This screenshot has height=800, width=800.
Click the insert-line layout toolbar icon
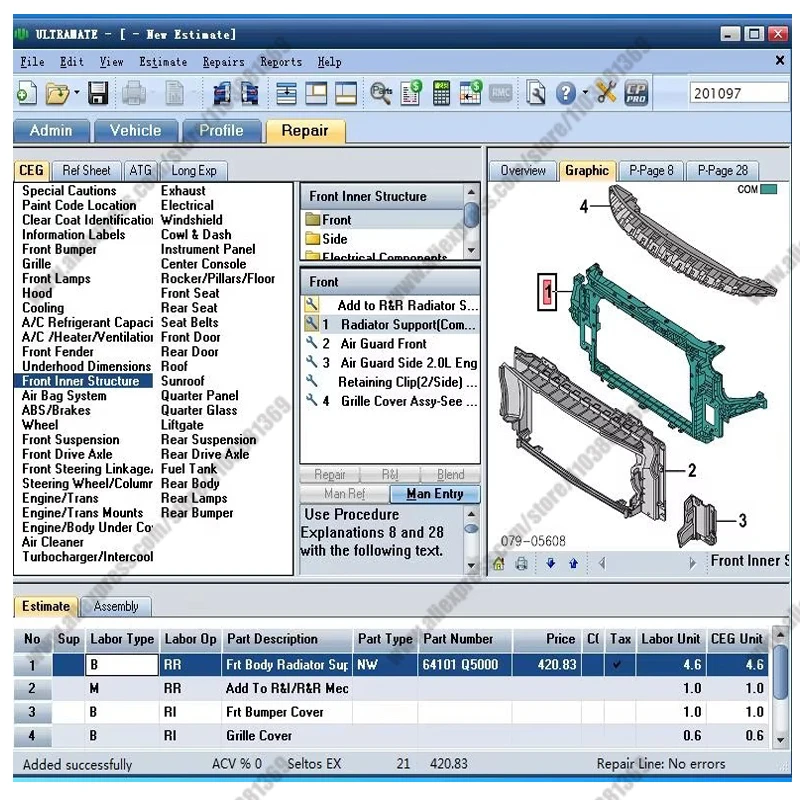click(x=286, y=94)
